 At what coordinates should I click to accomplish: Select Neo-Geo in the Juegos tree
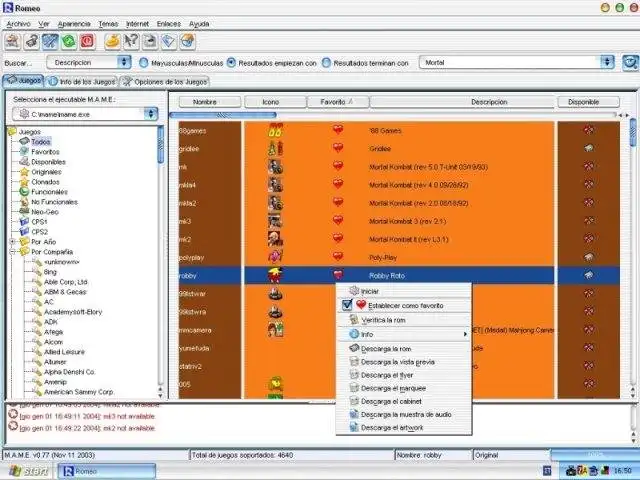pyautogui.click(x=44, y=212)
